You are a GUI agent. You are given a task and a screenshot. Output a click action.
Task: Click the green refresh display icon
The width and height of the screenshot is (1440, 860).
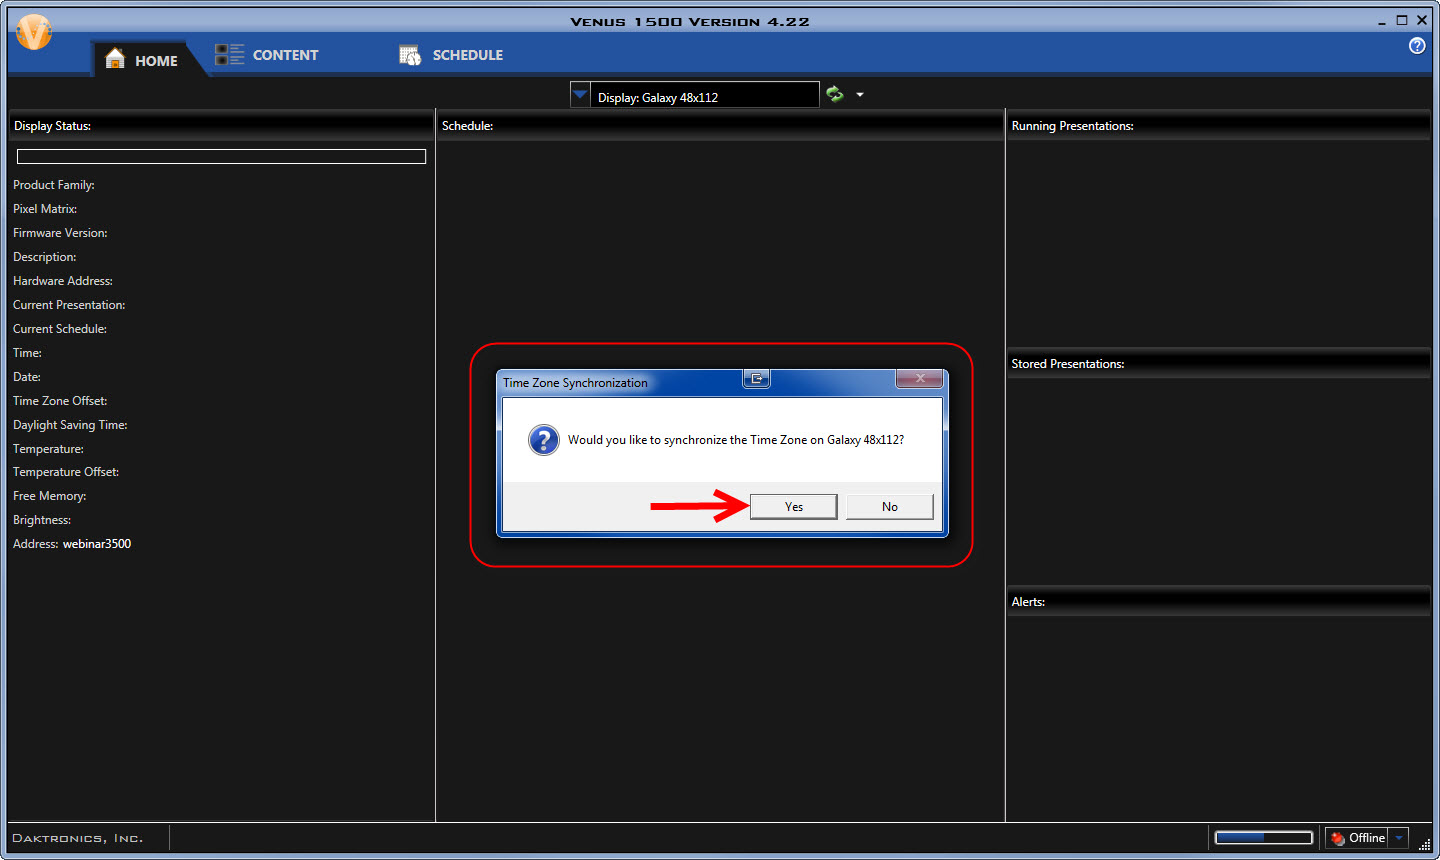(x=835, y=94)
